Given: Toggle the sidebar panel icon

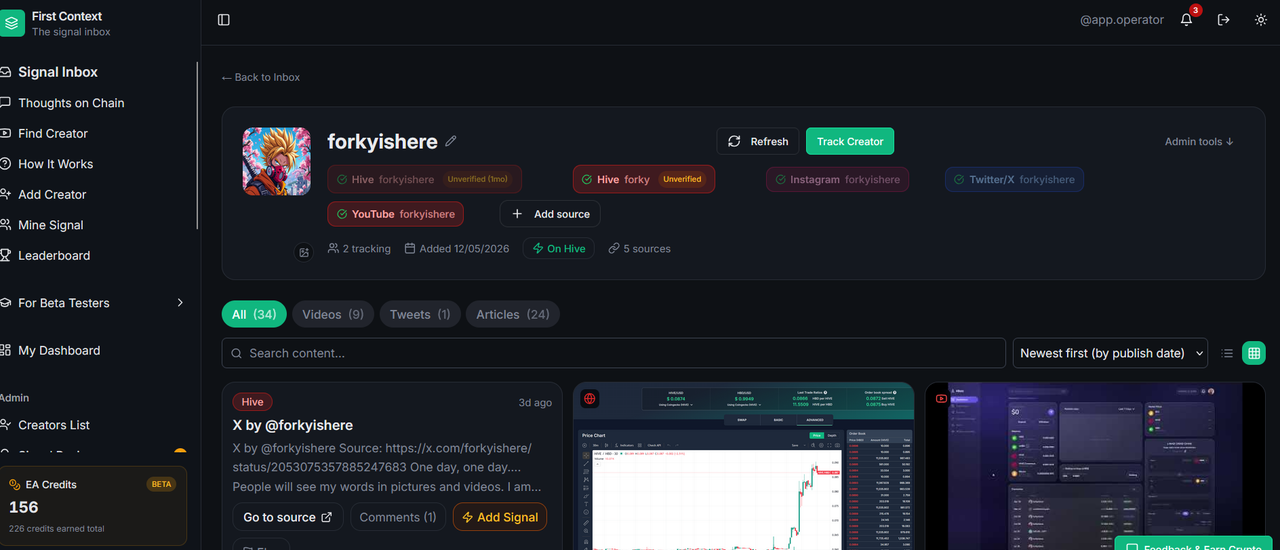Looking at the screenshot, I should (224, 20).
